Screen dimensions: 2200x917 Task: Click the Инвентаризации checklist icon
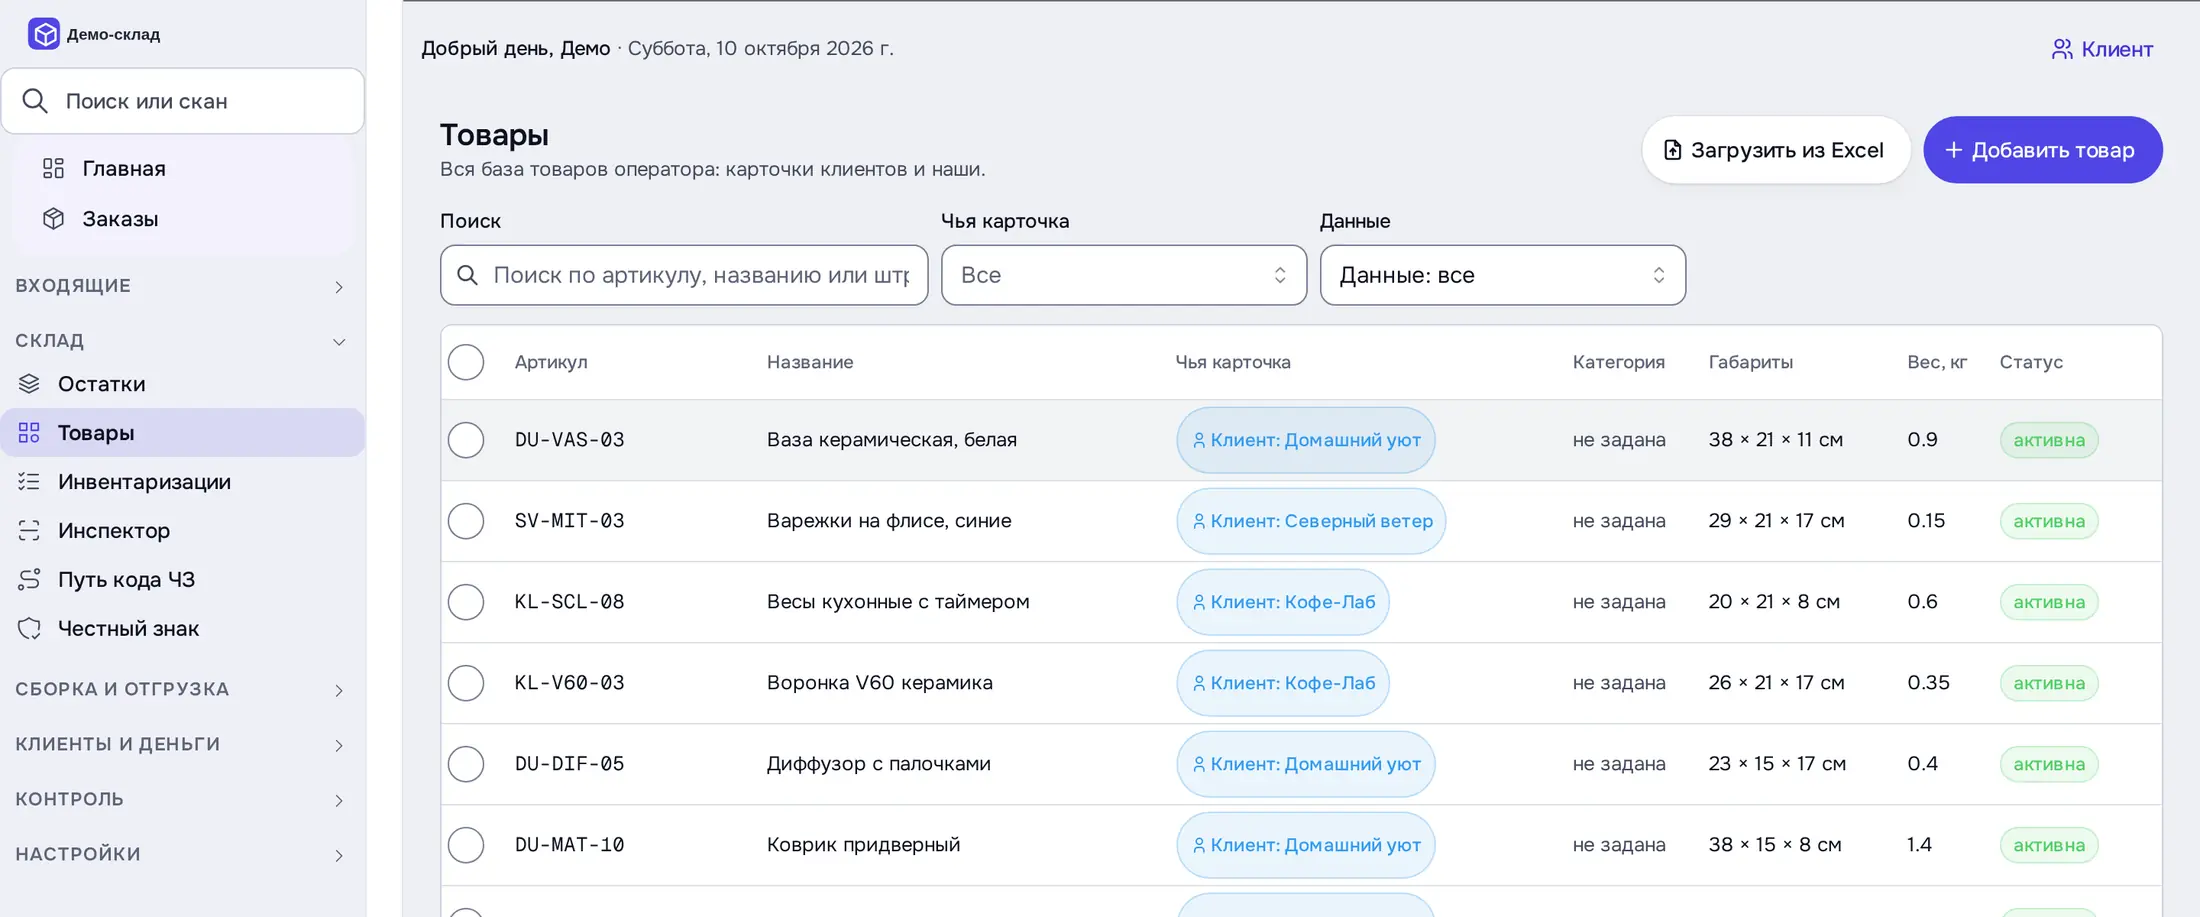(x=29, y=481)
